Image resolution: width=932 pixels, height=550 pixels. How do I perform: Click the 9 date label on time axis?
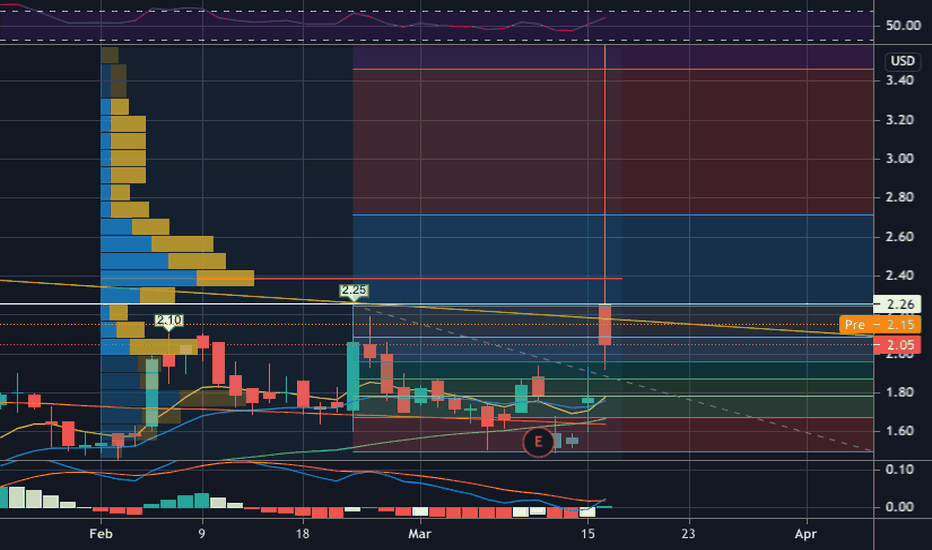pos(201,533)
